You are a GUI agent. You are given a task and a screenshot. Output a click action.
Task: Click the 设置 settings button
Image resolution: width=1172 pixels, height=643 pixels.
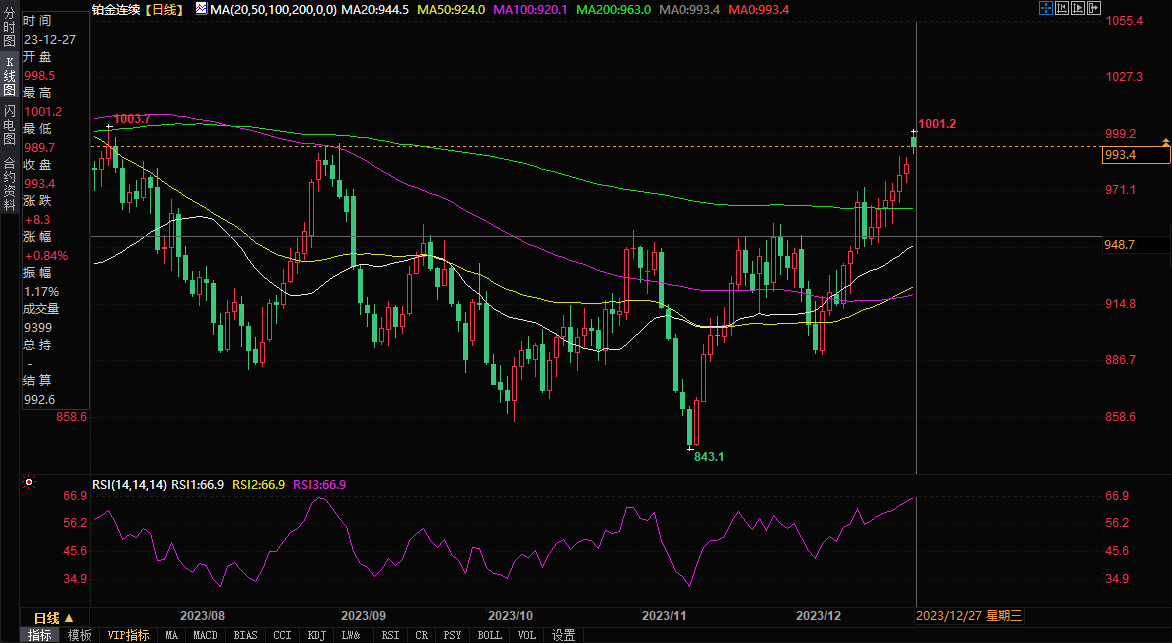563,635
